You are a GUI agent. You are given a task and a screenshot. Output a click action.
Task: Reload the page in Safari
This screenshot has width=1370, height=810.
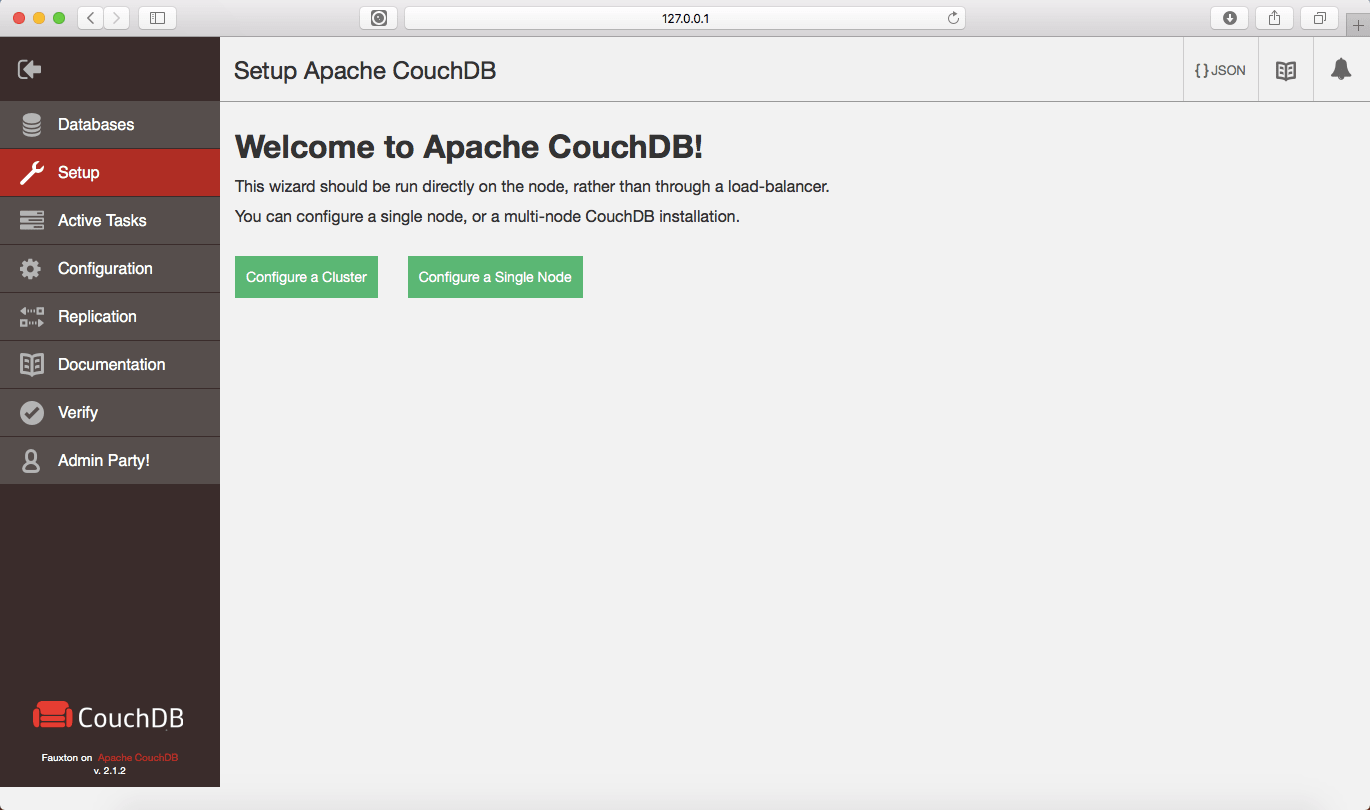tap(953, 18)
